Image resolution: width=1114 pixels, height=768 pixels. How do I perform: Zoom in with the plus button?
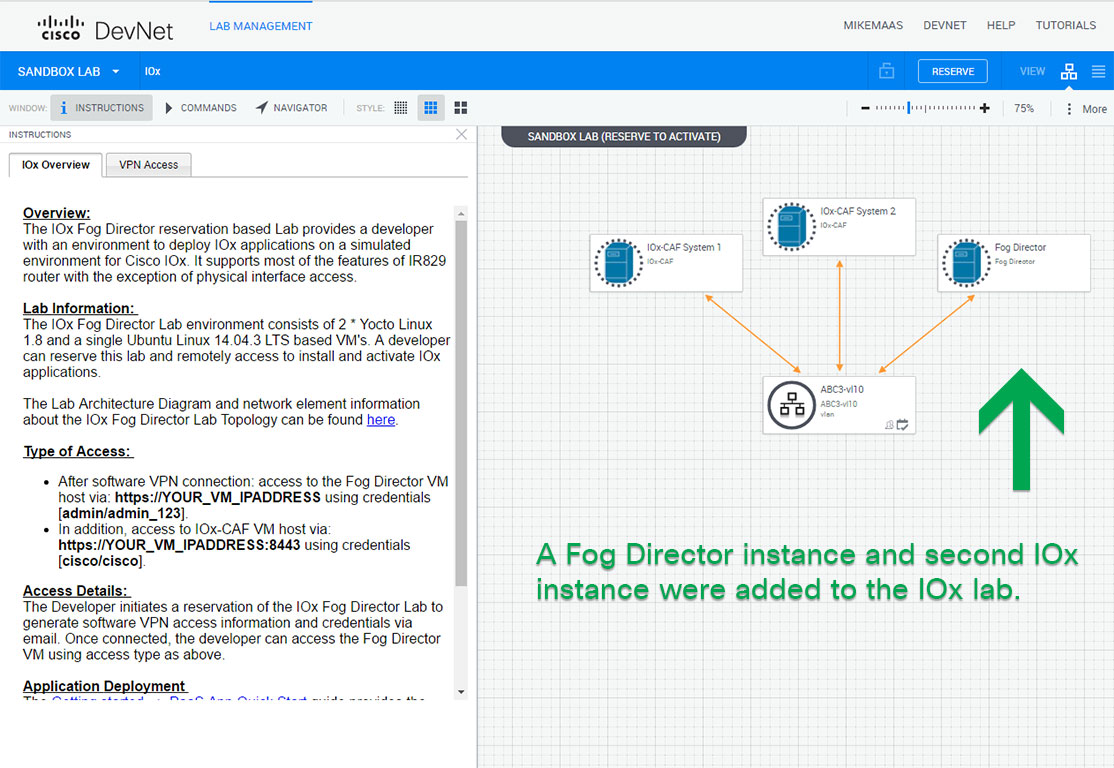[x=984, y=109]
